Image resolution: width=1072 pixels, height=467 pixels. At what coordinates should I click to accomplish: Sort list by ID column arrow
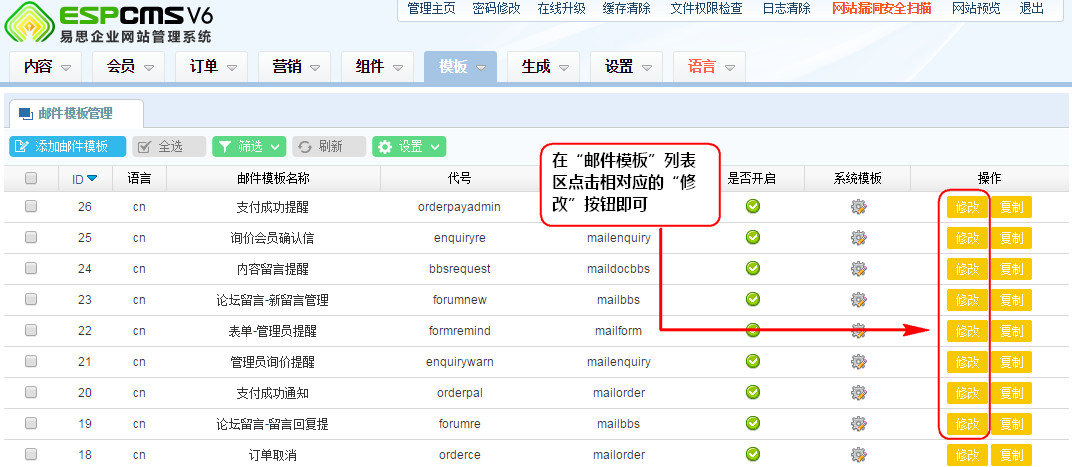pyautogui.click(x=92, y=178)
